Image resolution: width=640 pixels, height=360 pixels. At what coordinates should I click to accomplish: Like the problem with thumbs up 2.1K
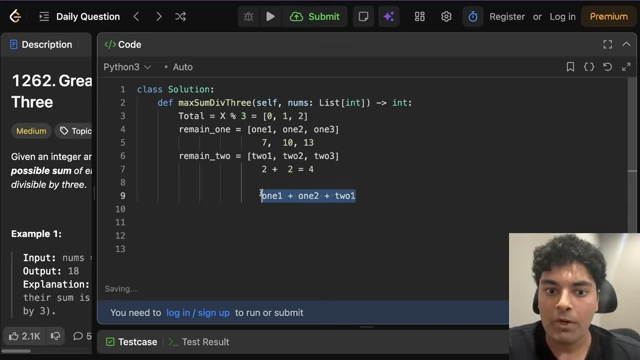point(24,336)
